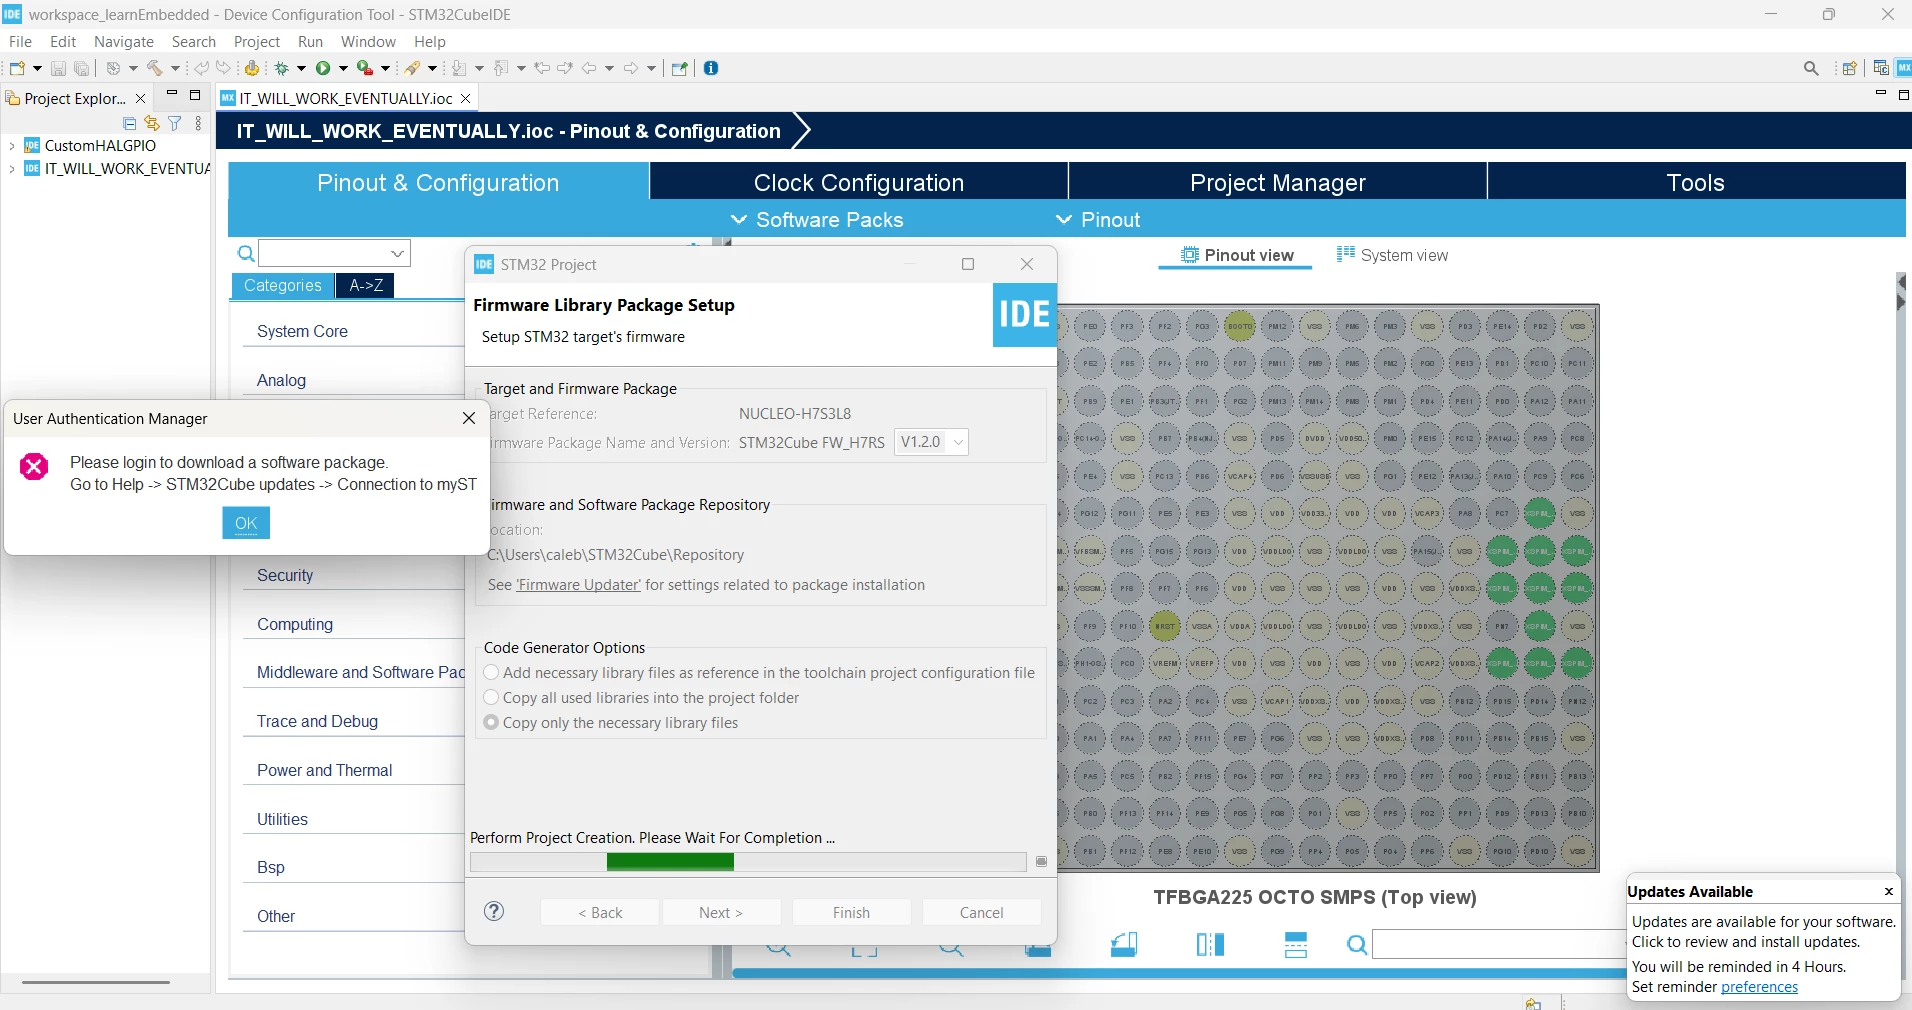The width and height of the screenshot is (1912, 1010).
Task: Click the horizontal scrollbar under Project Explorer
Action: [96, 982]
